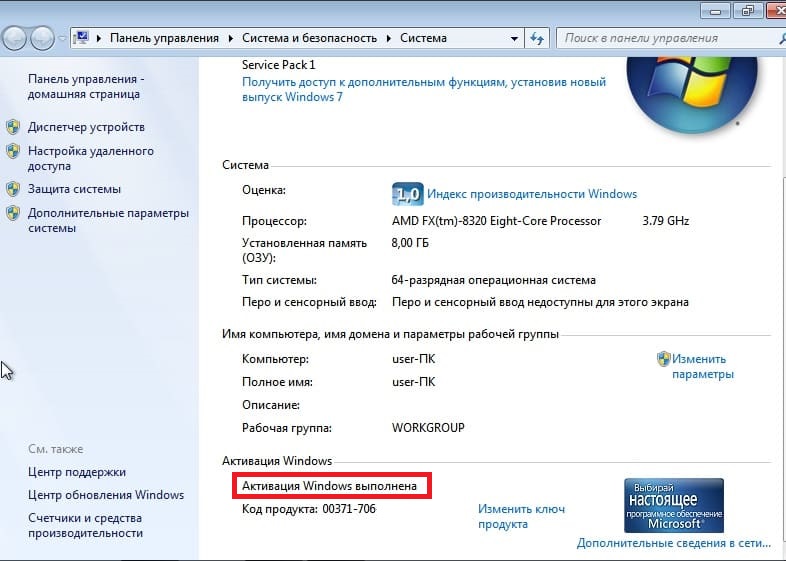Open Дополнительные сведения в сети link
Screen dimensions: 786x561
674,543
